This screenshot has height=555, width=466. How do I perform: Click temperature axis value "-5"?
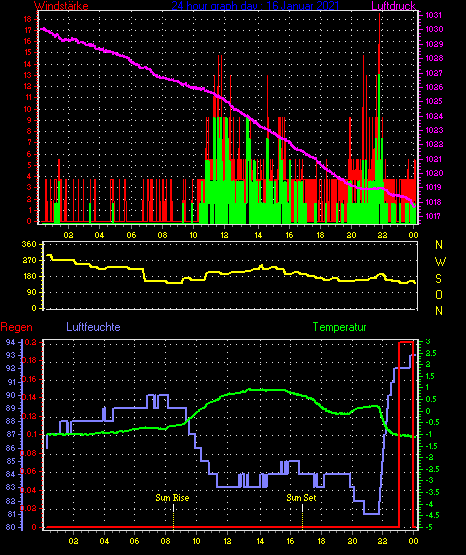(x=429, y=527)
